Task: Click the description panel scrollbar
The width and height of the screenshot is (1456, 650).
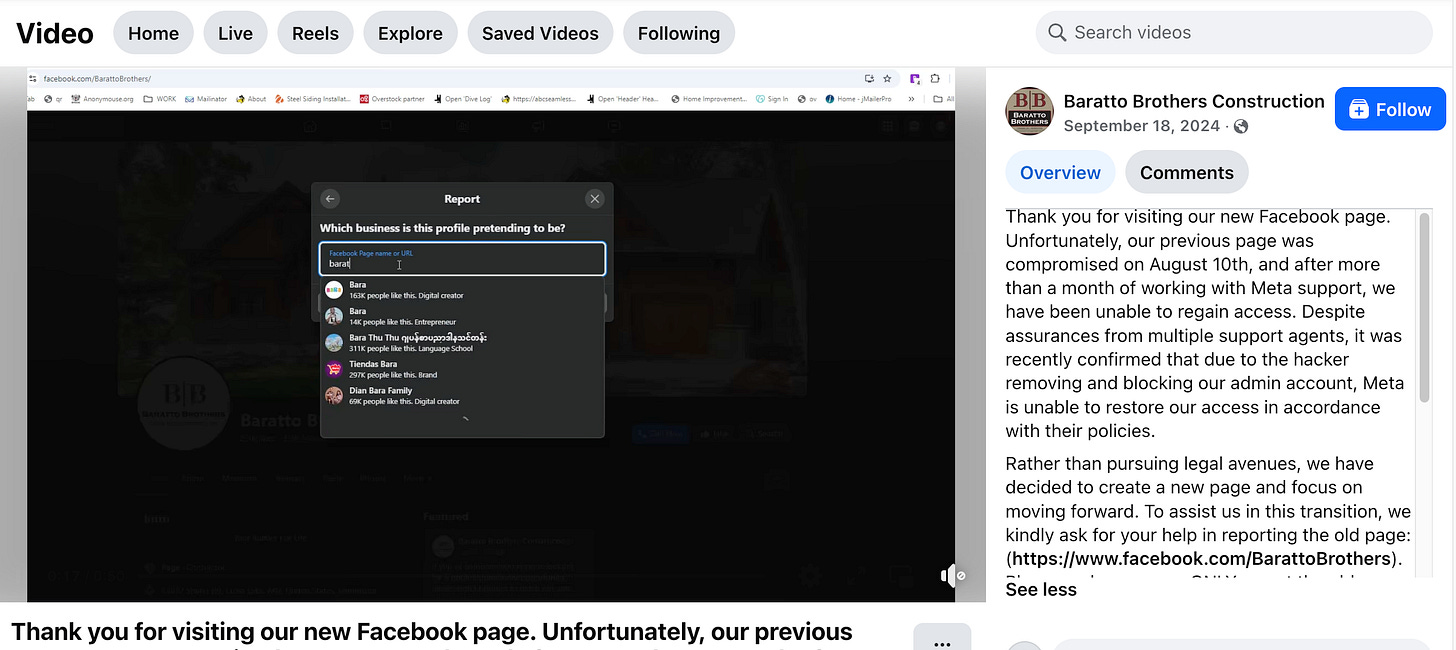Action: (x=1425, y=308)
